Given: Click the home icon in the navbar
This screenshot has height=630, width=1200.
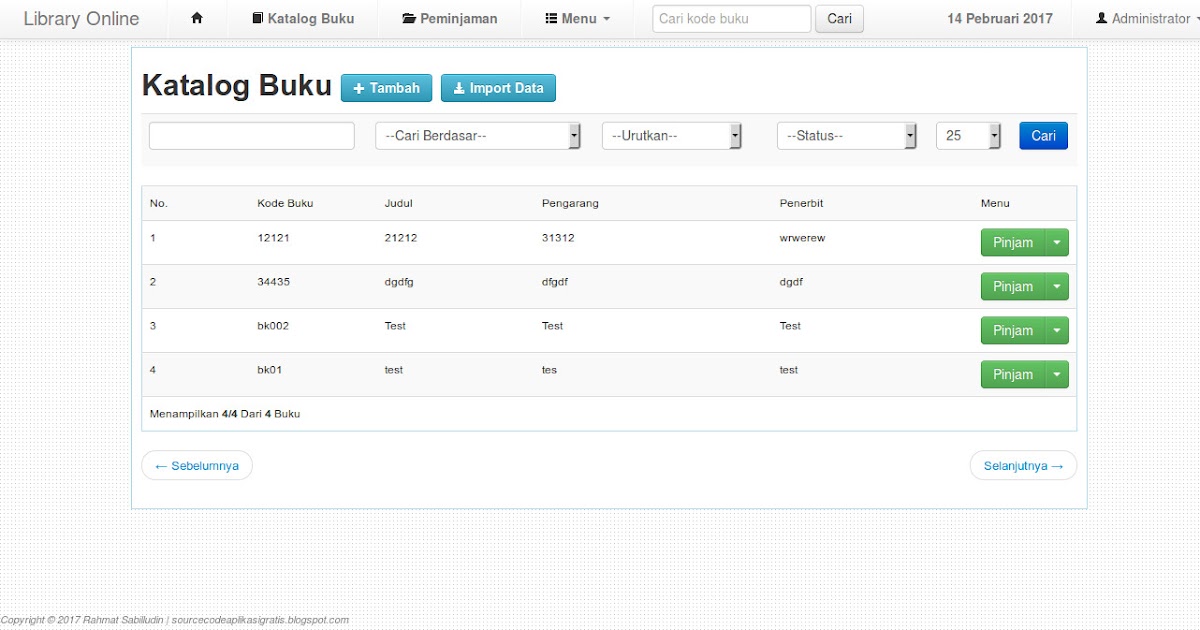Looking at the screenshot, I should [196, 18].
